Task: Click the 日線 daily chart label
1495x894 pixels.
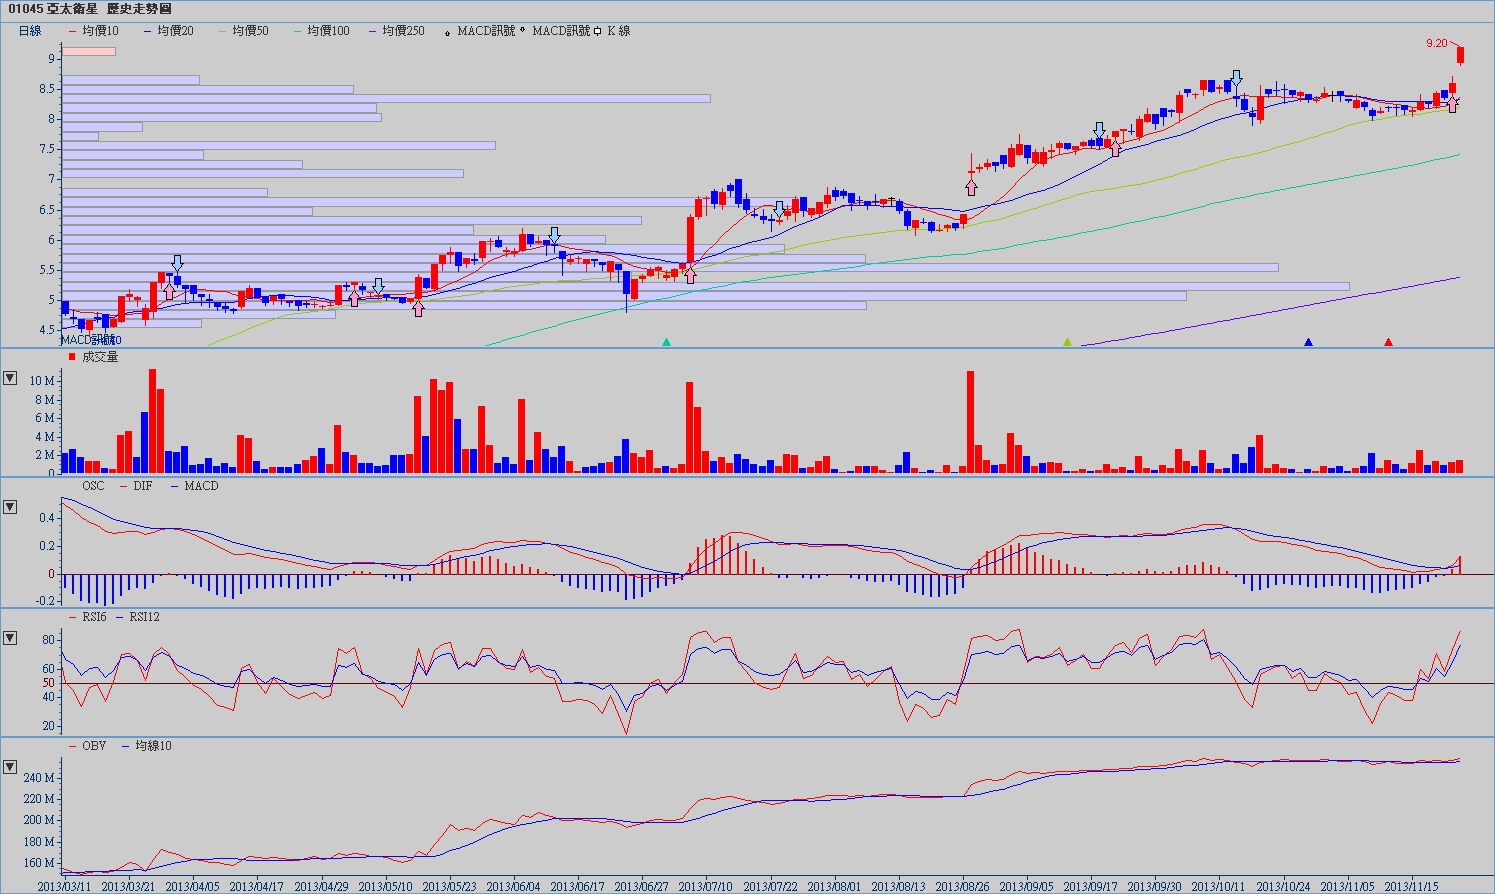Action: [30, 31]
